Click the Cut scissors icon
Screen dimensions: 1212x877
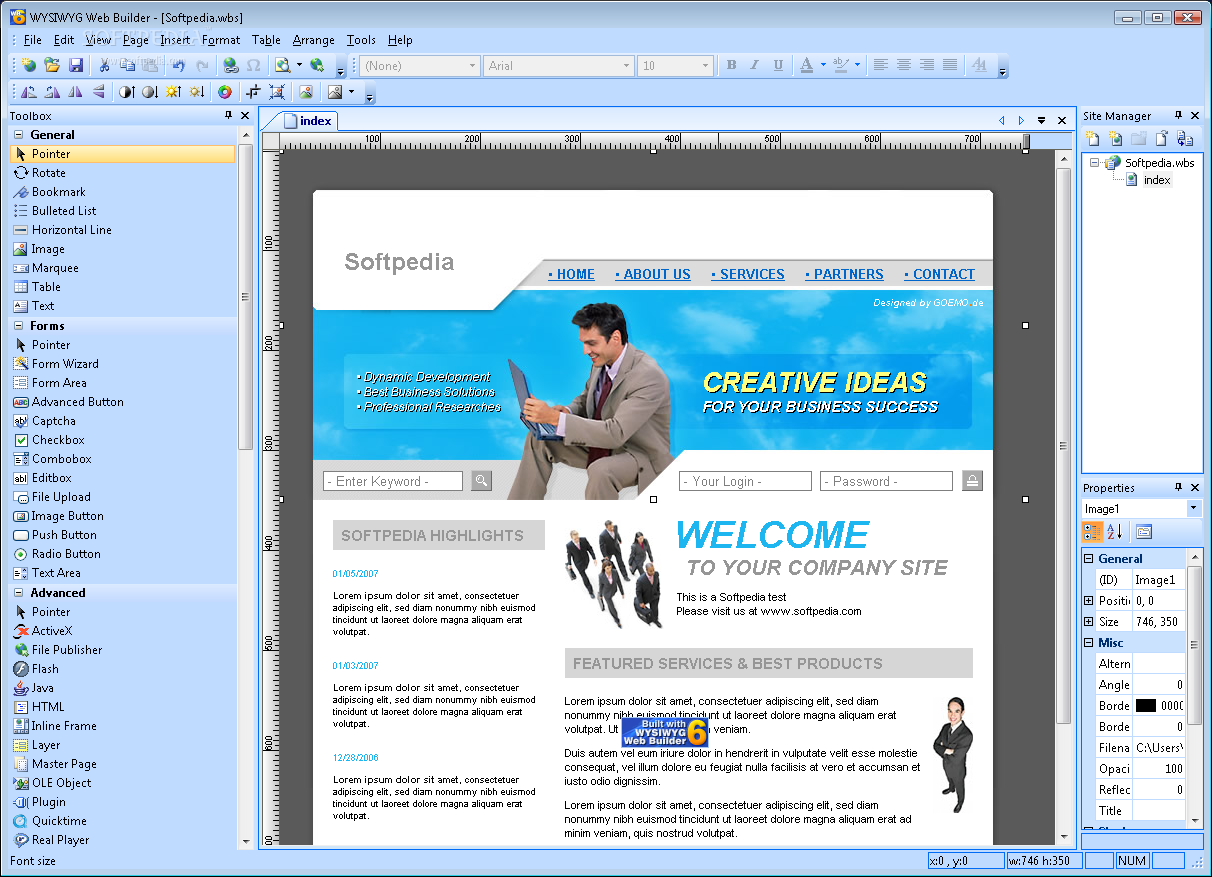coord(104,65)
